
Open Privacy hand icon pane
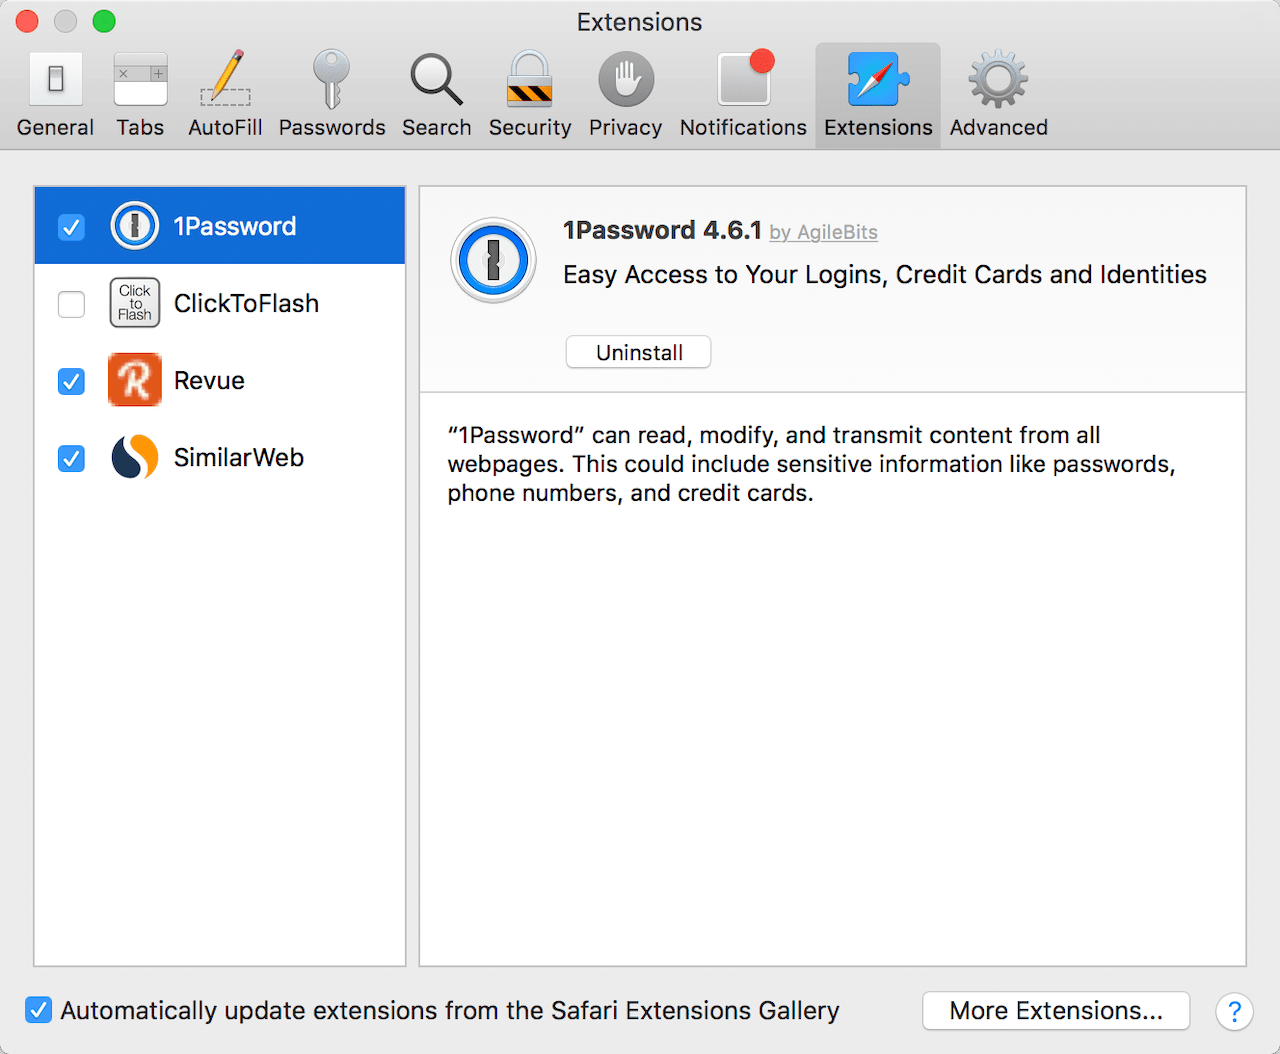click(x=625, y=96)
